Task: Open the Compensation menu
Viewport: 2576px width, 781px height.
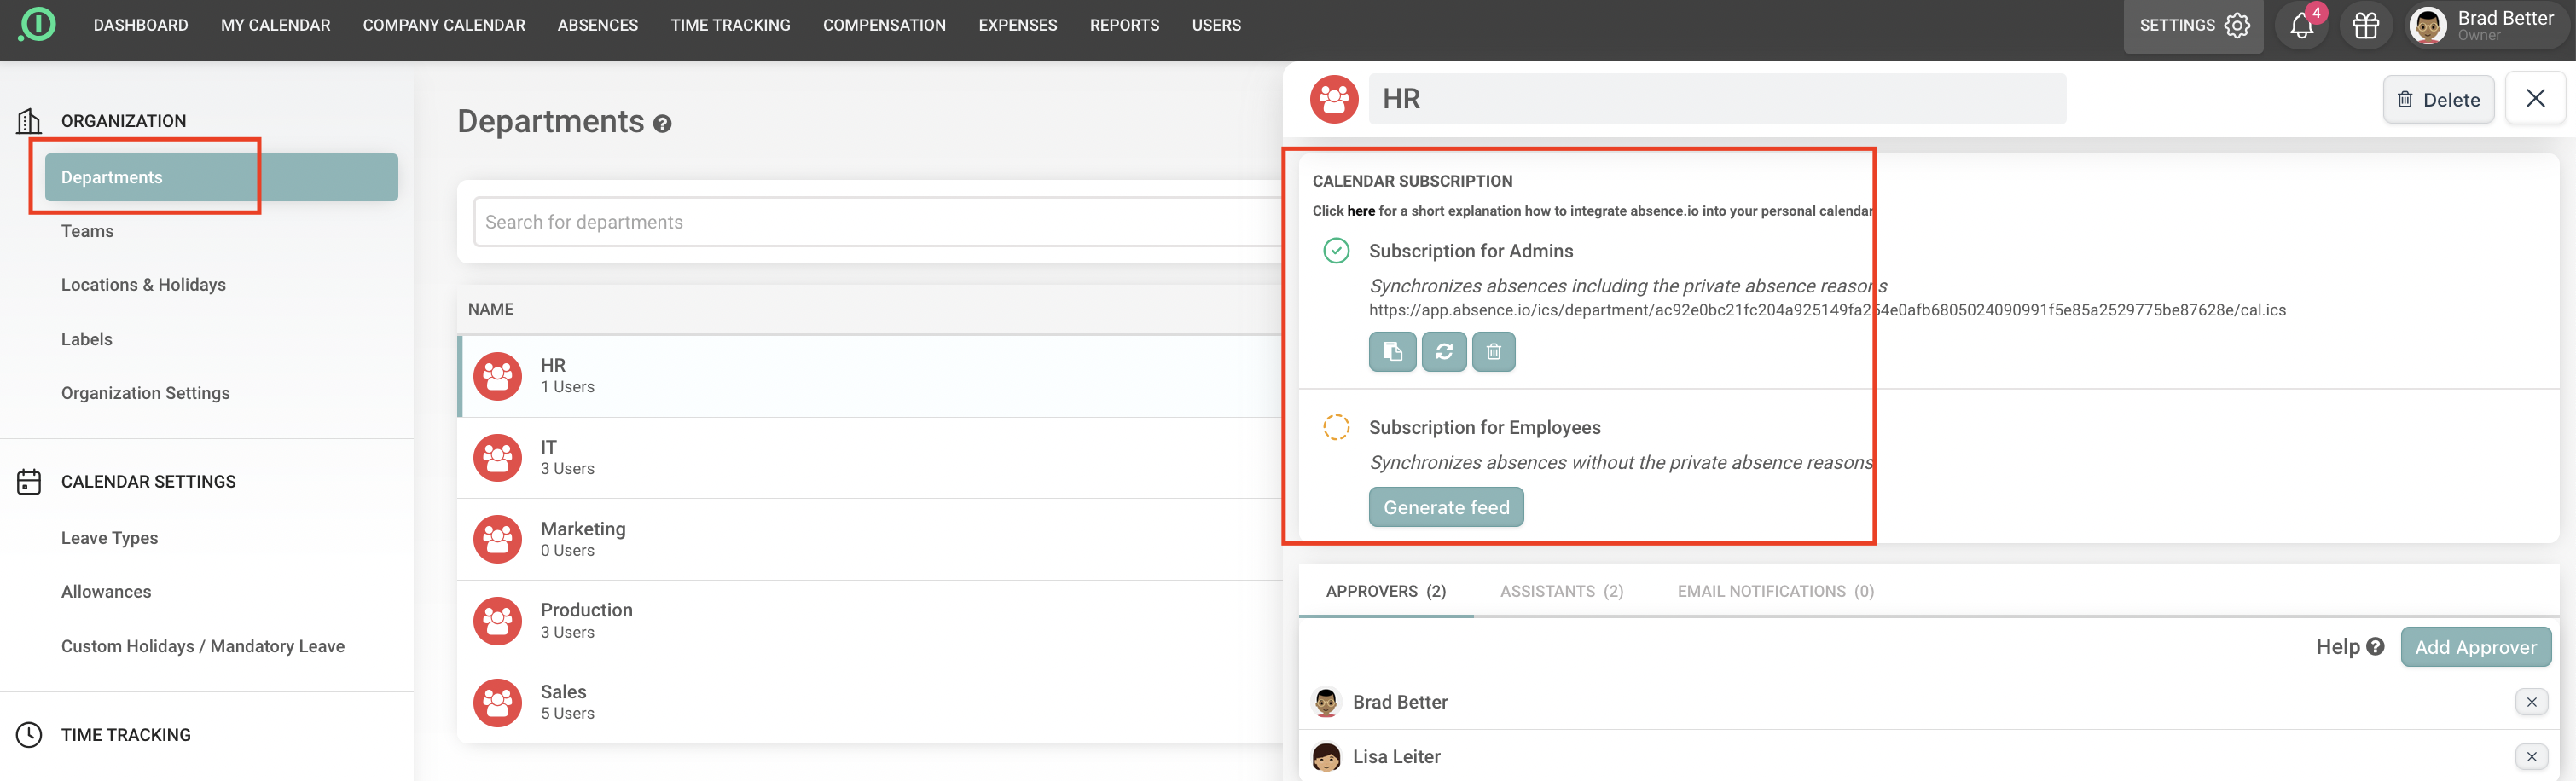Action: (x=884, y=25)
